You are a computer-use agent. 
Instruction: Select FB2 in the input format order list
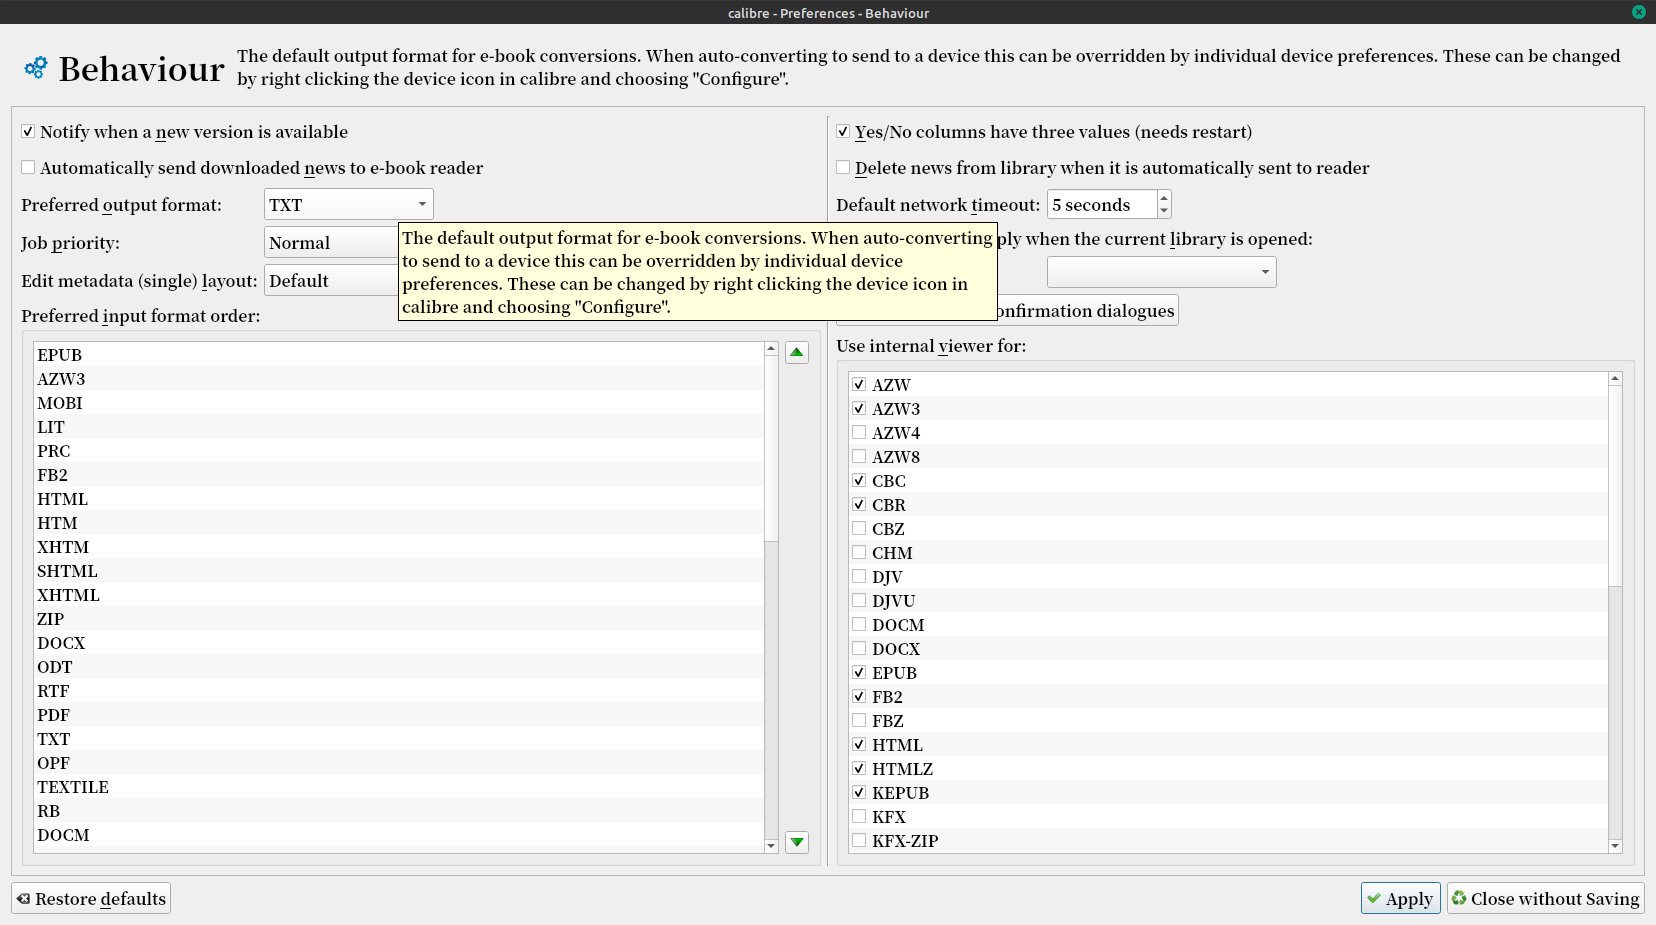(x=399, y=475)
